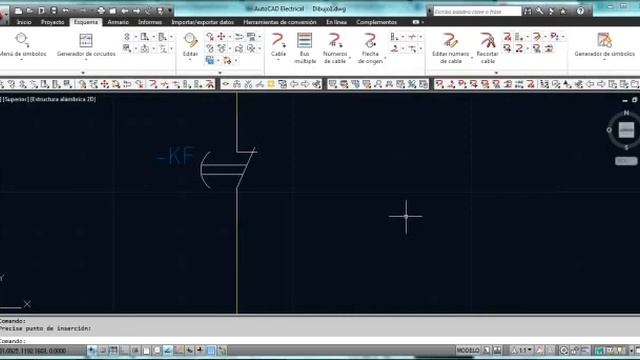This screenshot has height=360, width=640.
Task: Open the Proyecto ribbon tab
Action: point(52,22)
